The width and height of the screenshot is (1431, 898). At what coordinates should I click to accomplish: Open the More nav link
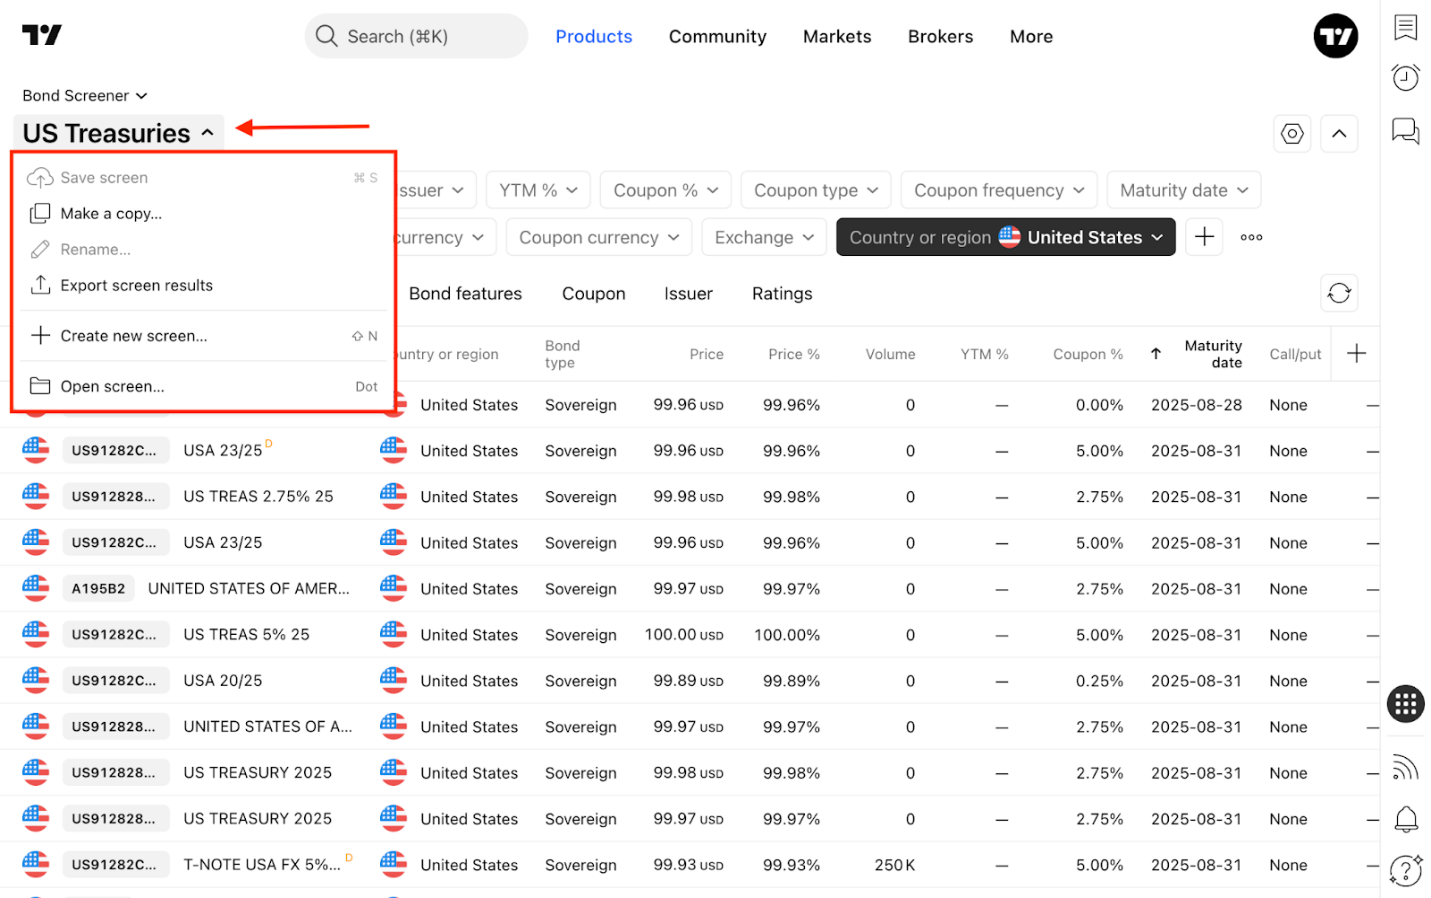pyautogui.click(x=1031, y=36)
